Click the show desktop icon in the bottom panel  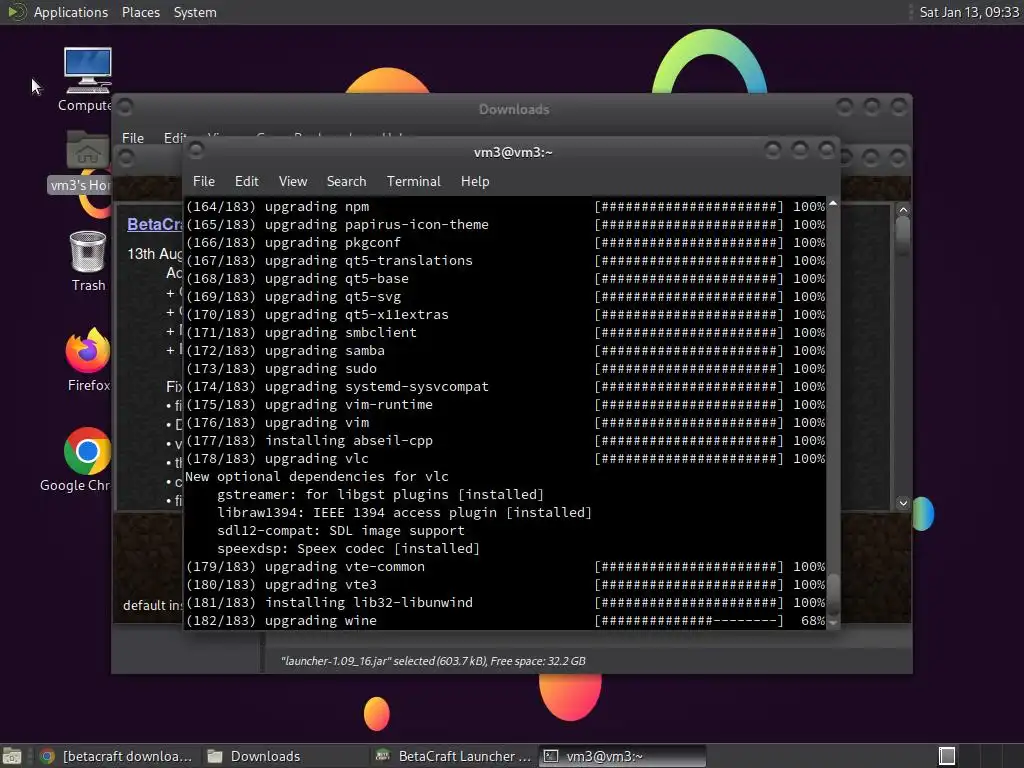(x=12, y=756)
